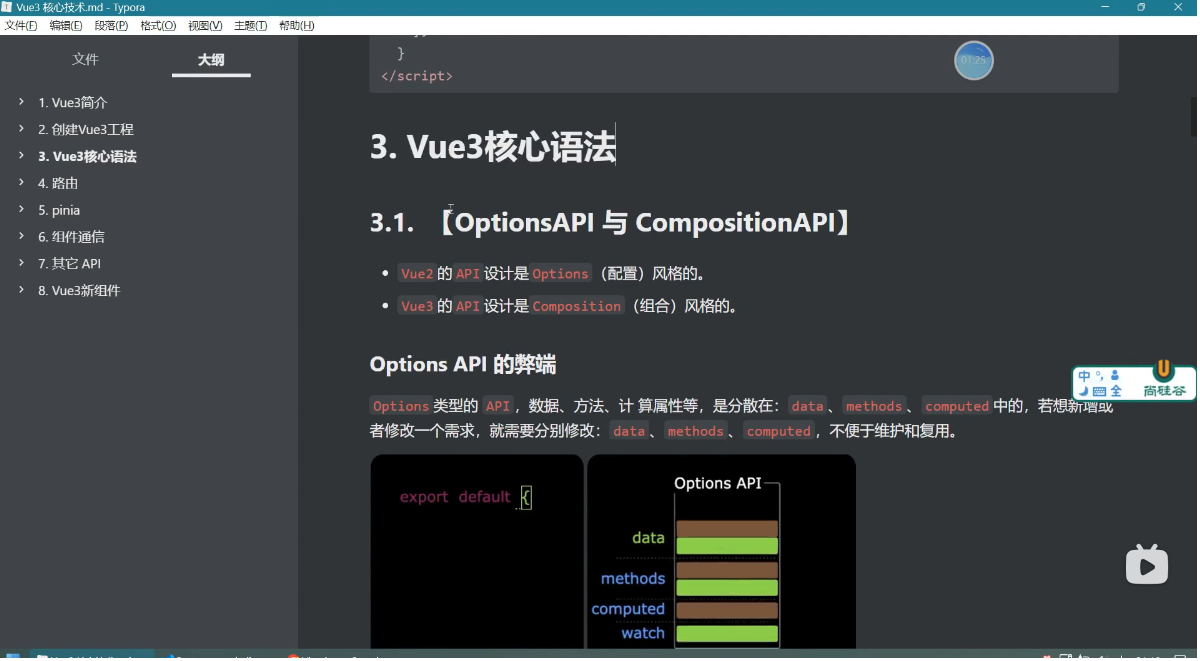Click 'data' code after 就需要分别修改：
Screen dimensions: 1200x661
click(x=629, y=431)
